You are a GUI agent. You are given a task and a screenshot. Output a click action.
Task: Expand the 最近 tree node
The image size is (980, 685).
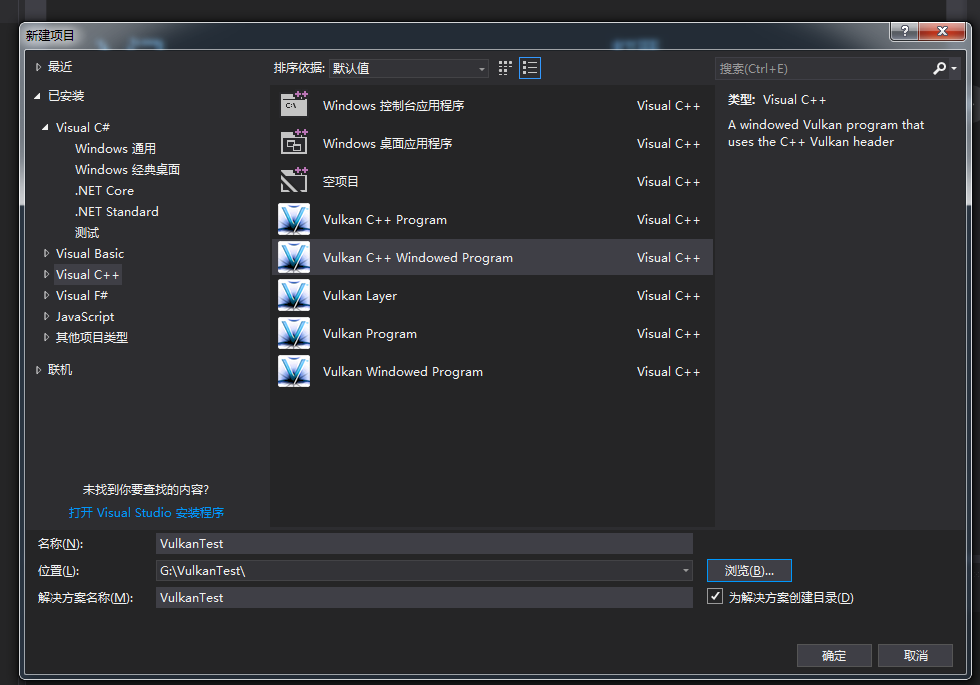click(x=38, y=66)
